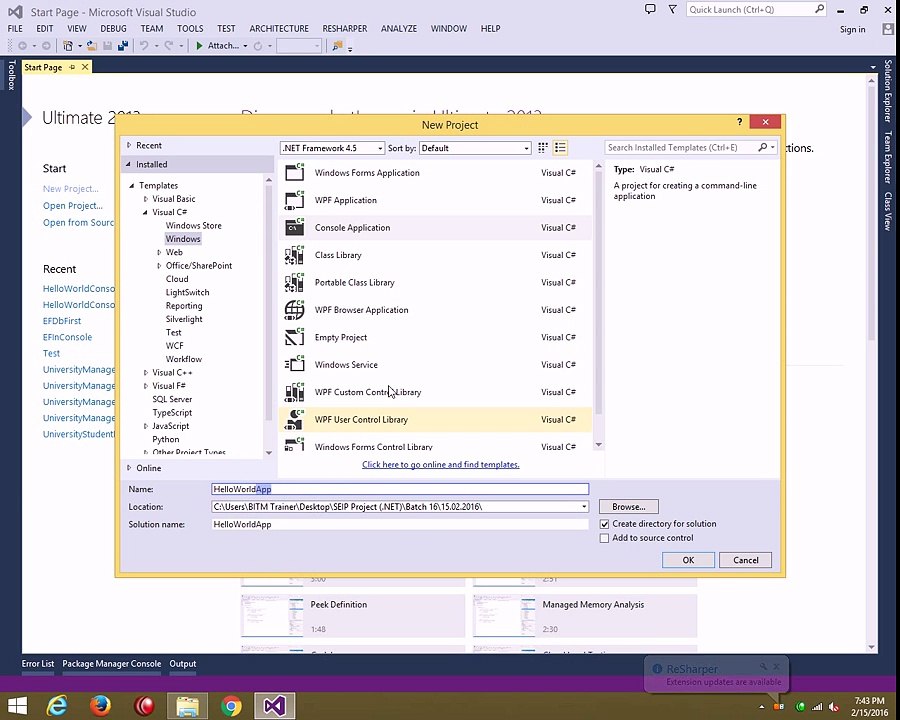900x720 pixels.
Task: Collapse the Installed section
Action: coord(129,164)
